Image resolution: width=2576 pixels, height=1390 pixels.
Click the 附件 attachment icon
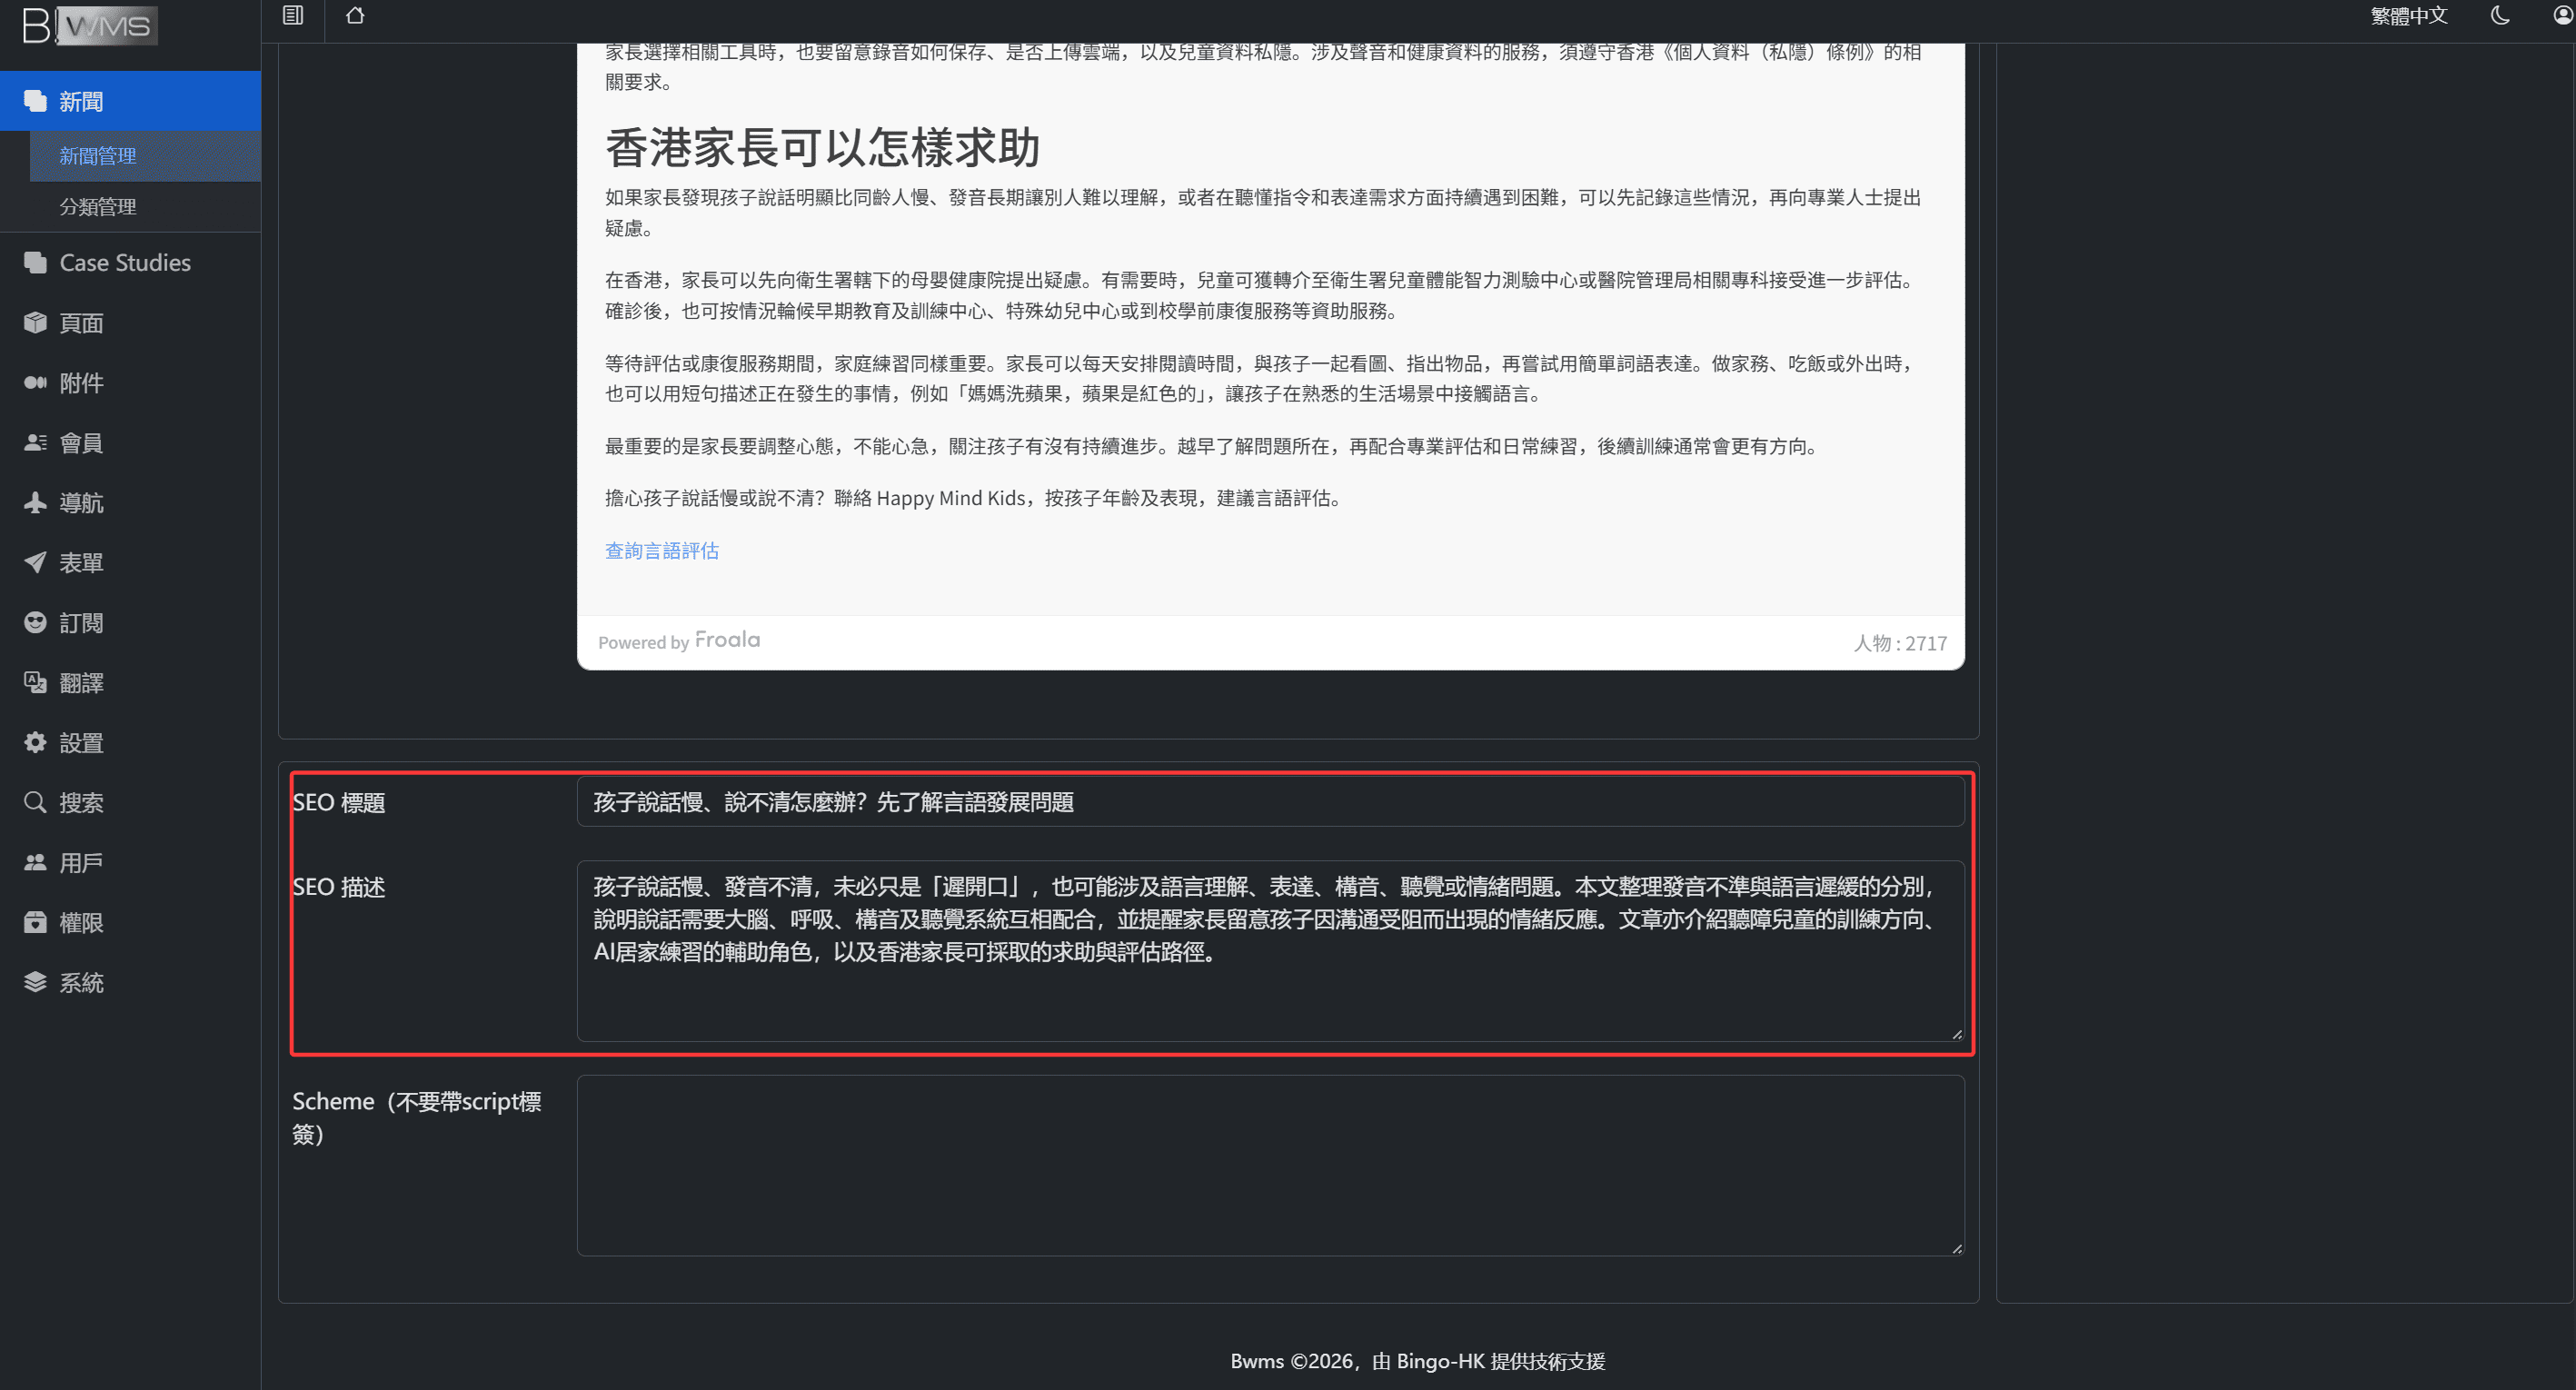tap(35, 383)
